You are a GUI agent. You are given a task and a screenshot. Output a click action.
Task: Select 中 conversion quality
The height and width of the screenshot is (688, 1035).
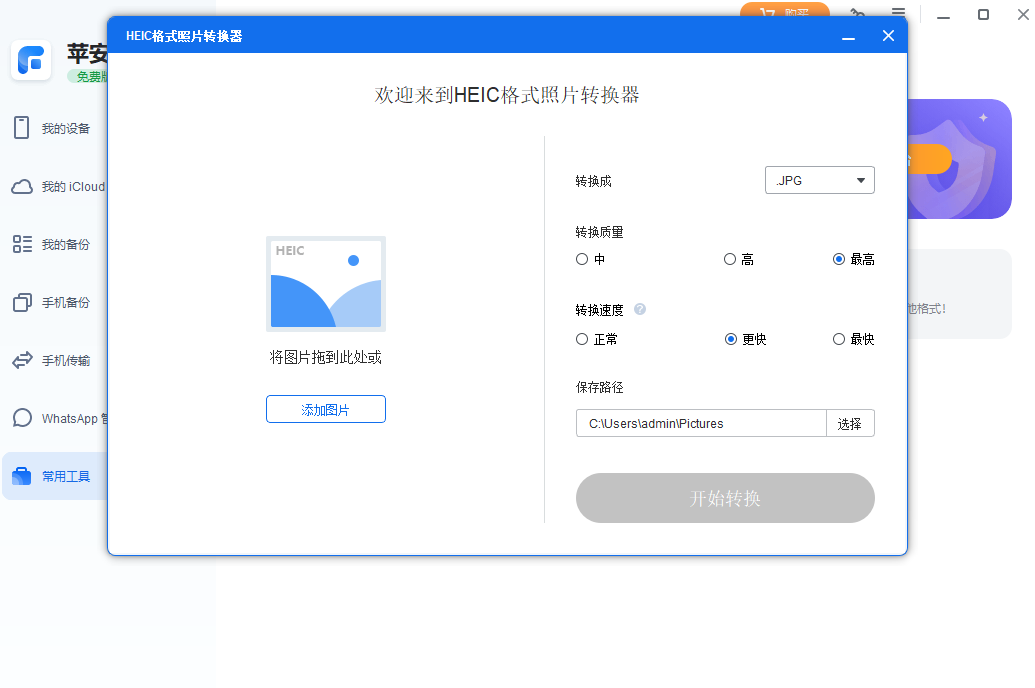pyautogui.click(x=581, y=258)
